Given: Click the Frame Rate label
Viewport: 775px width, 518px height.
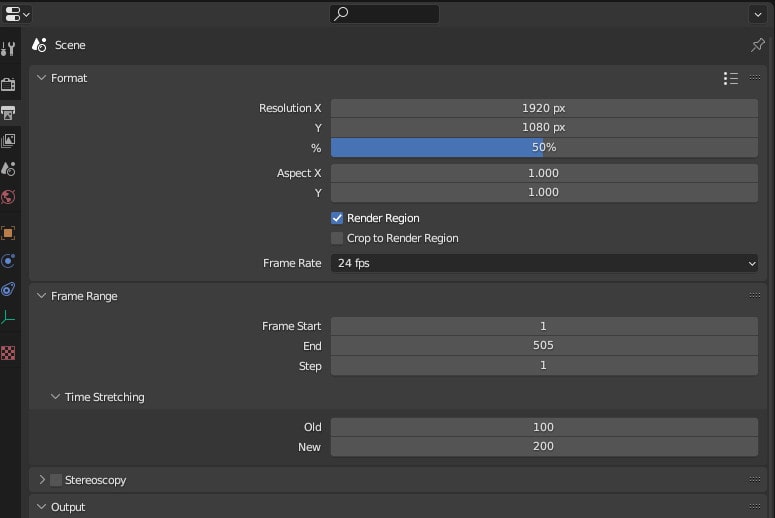Looking at the screenshot, I should [292, 263].
